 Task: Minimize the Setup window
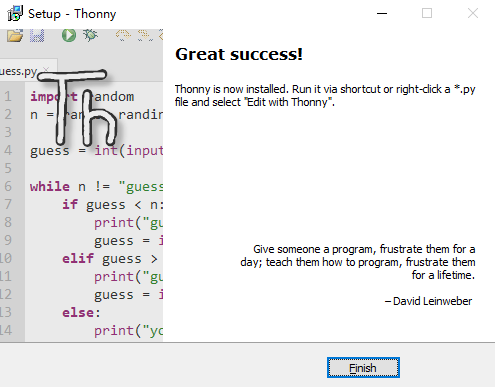coord(382,13)
